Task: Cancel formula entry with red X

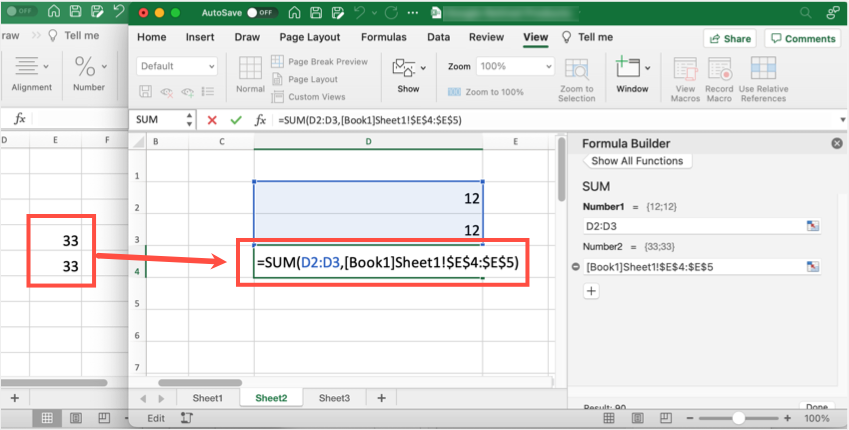Action: 212,119
